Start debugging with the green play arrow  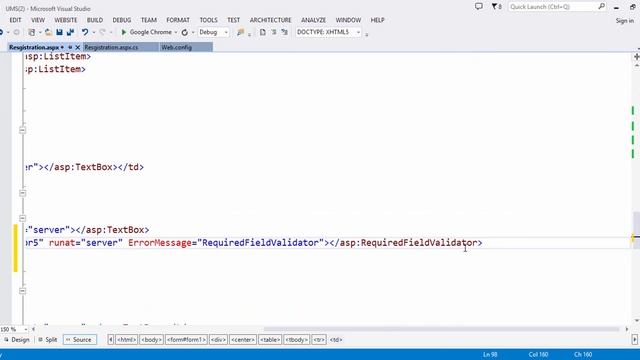(x=124, y=32)
